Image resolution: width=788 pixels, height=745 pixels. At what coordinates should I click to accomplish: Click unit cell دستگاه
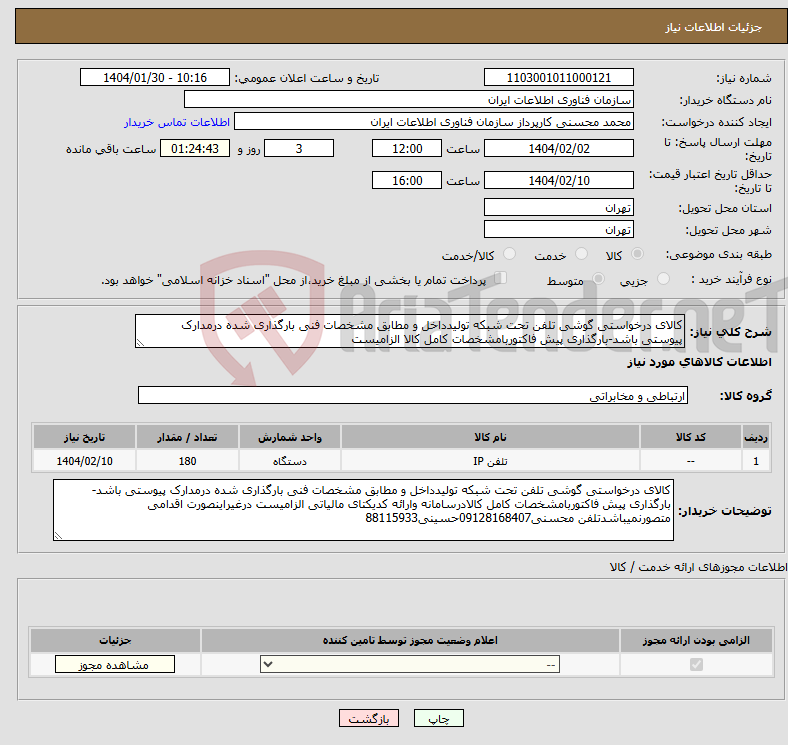tap(290, 461)
